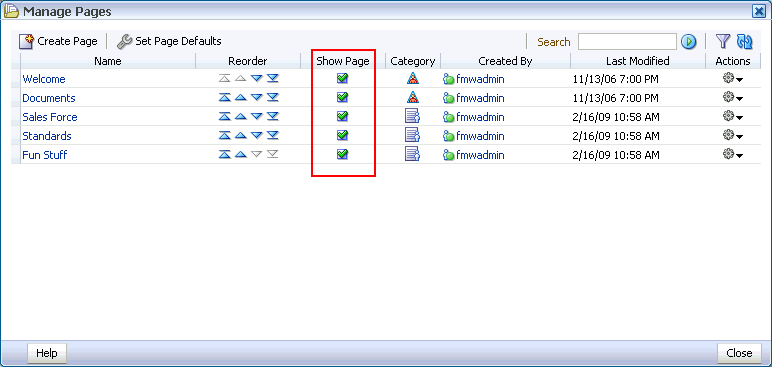Image resolution: width=772 pixels, height=380 pixels.
Task: Click the refresh icon beside the filter
Action: [744, 42]
